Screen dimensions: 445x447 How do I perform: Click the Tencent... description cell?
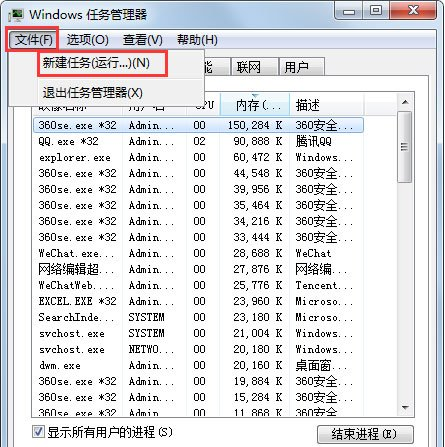324,286
